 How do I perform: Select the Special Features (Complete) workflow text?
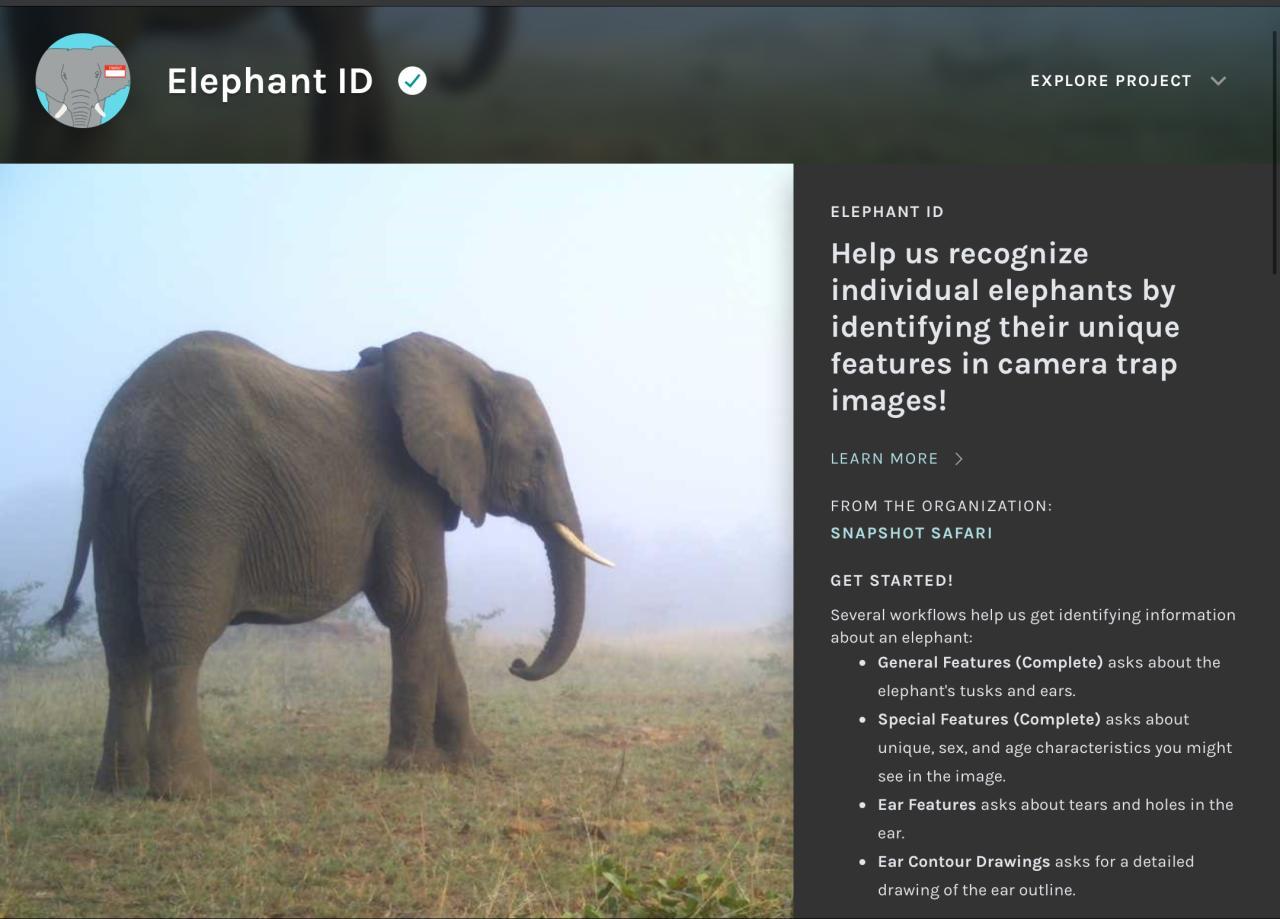pyautogui.click(x=989, y=719)
